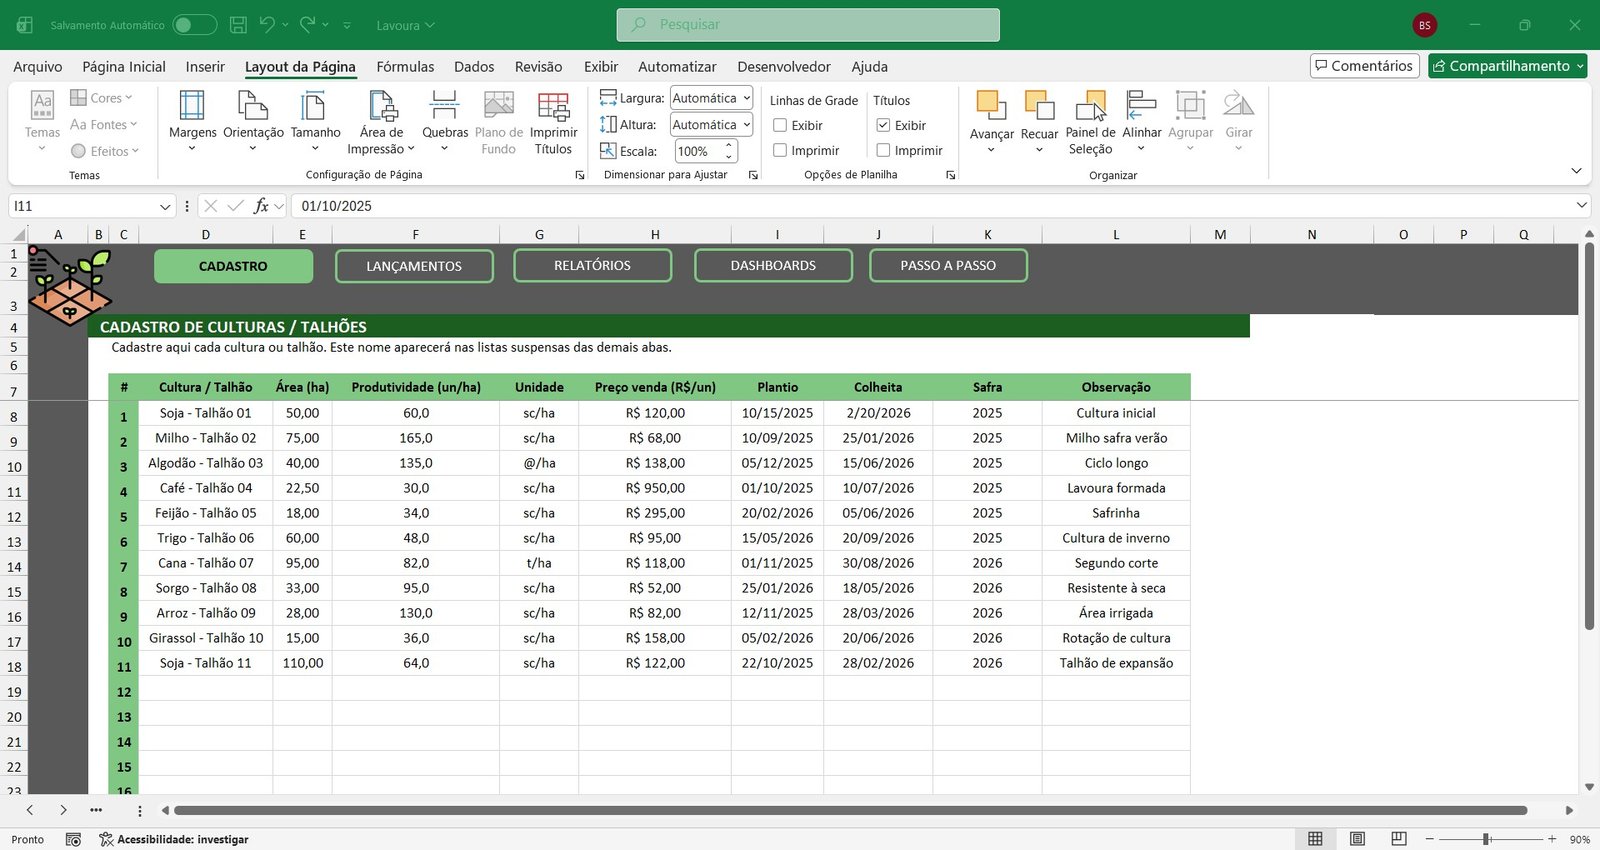
Task: Open the Margens page margins menu
Action: (x=192, y=121)
